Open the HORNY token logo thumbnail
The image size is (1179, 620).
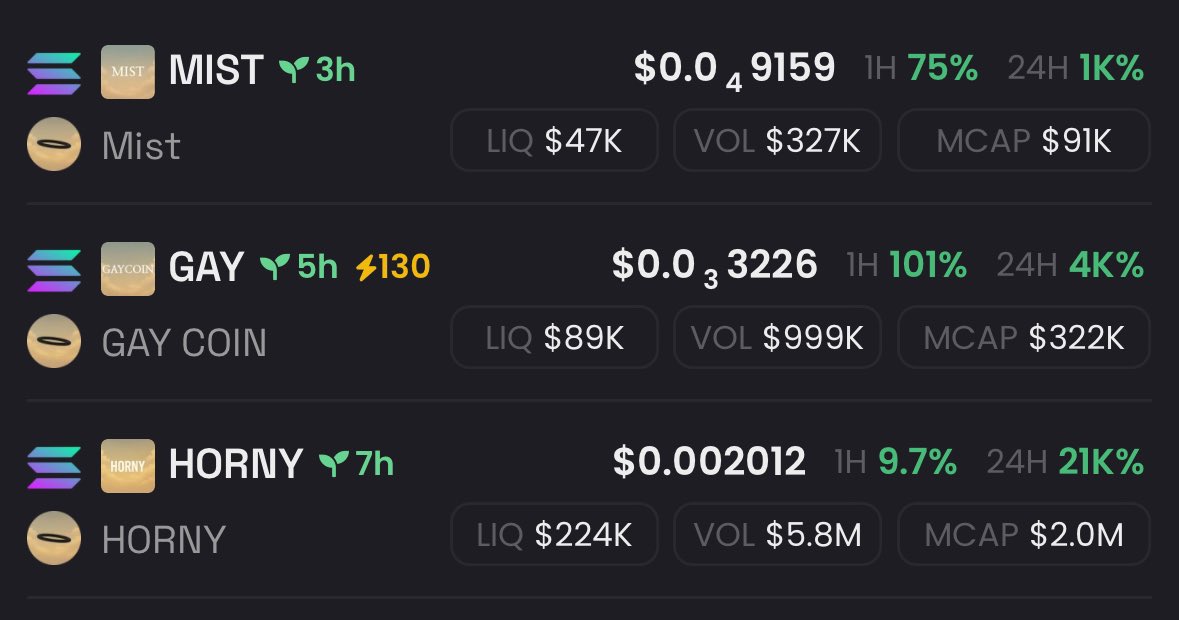tap(128, 466)
